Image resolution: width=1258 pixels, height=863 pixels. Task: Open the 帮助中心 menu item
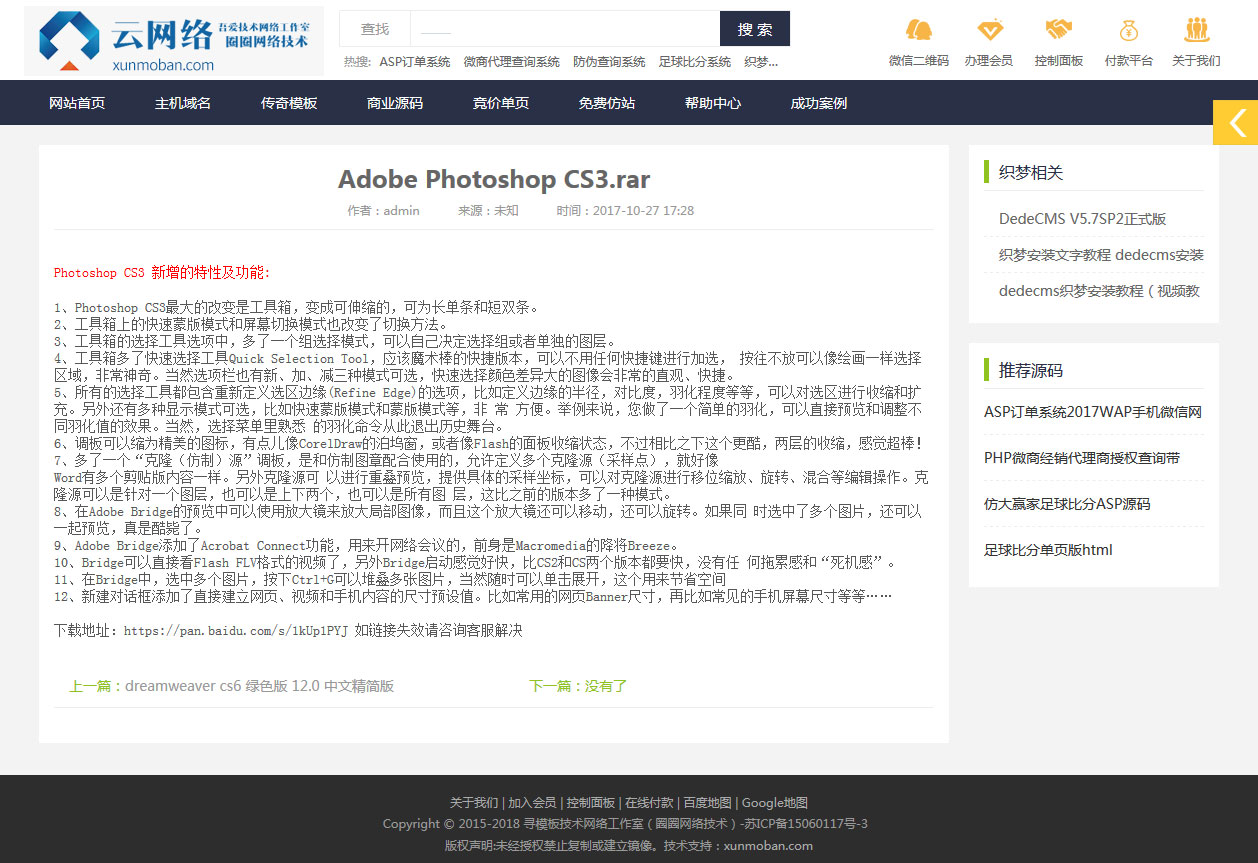coord(713,103)
